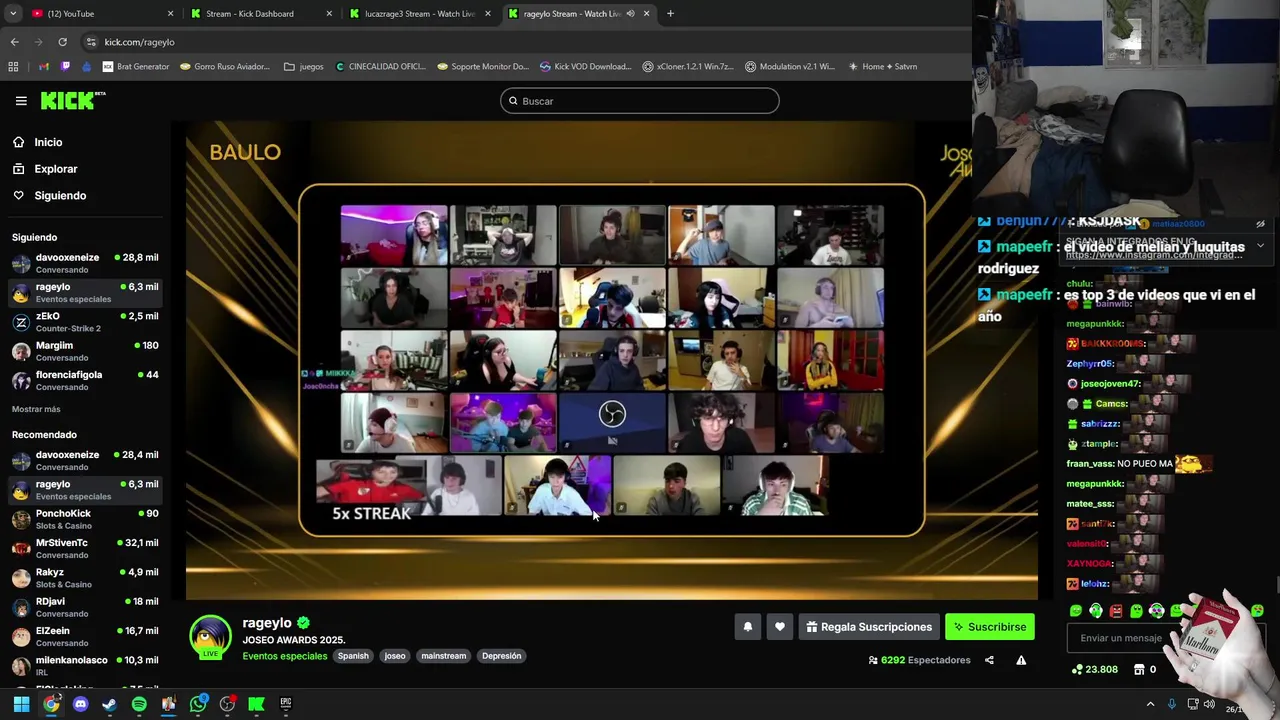The height and width of the screenshot is (720, 1280).
Task: Click Regala Suscripciones button
Action: (869, 627)
